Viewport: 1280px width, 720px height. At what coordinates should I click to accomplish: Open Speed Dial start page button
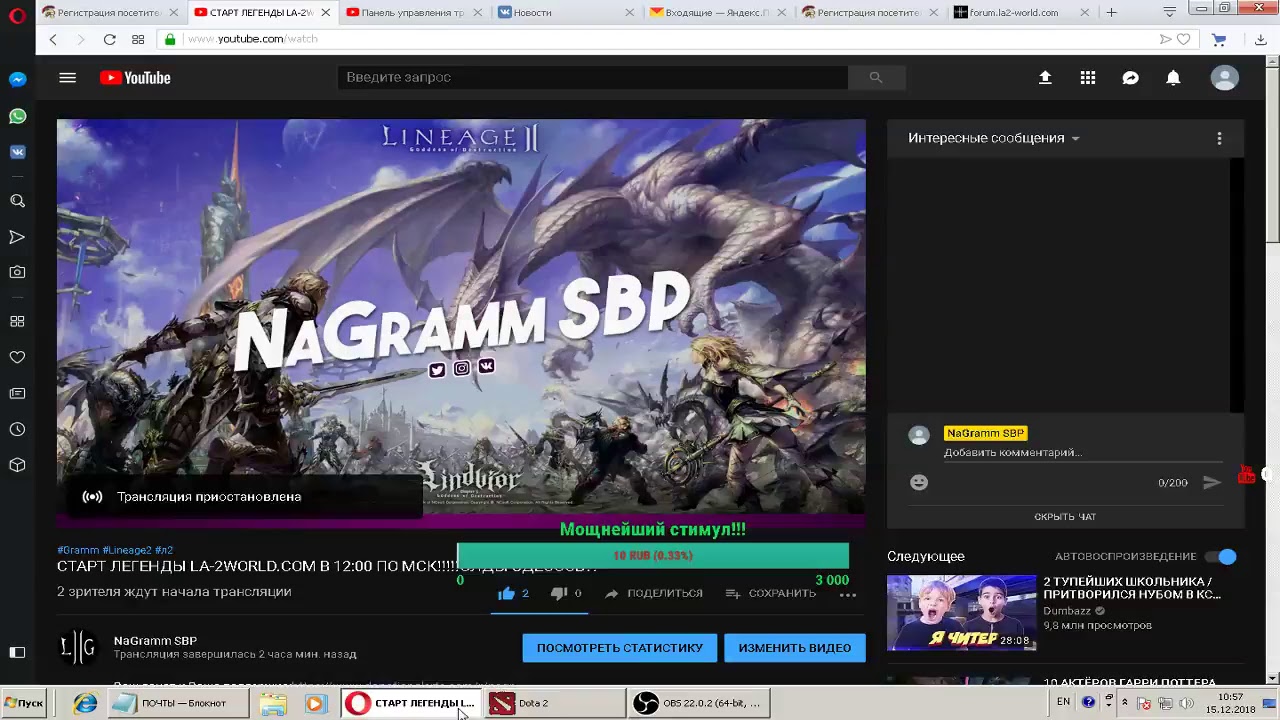pyautogui.click(x=138, y=39)
